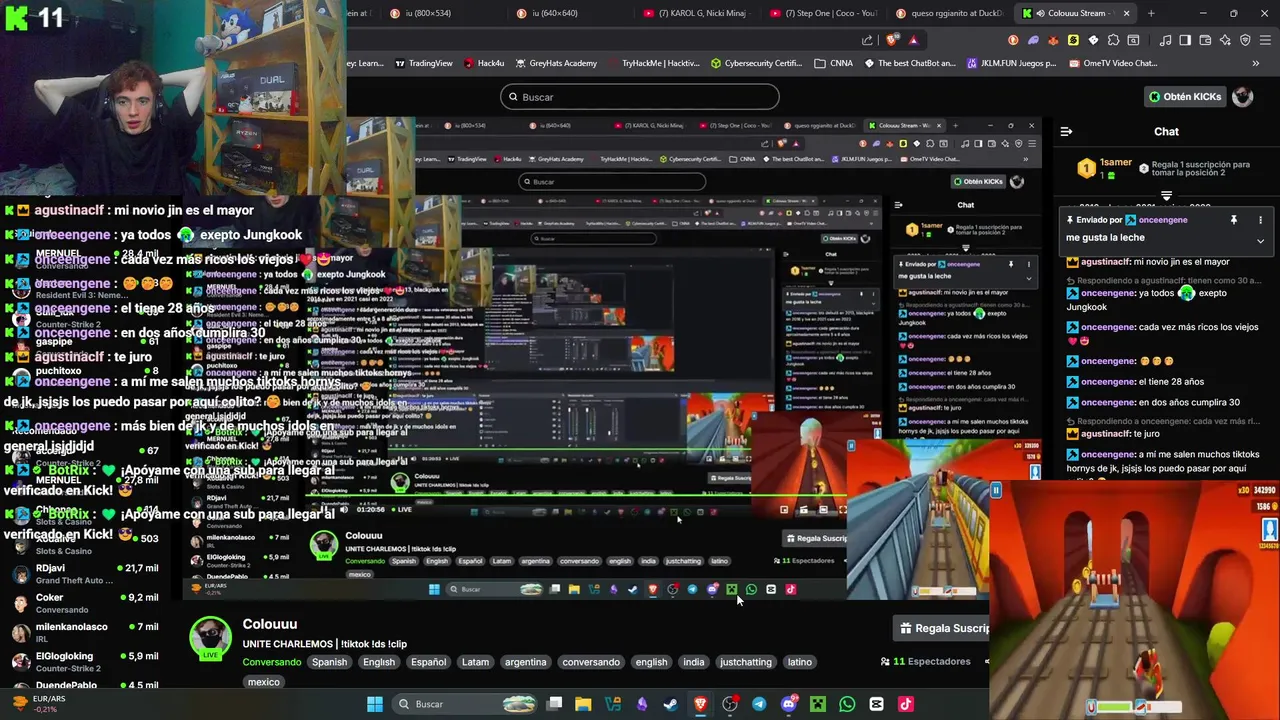
Task: Open the Leo AI sparkle icon
Action: click(1225, 40)
